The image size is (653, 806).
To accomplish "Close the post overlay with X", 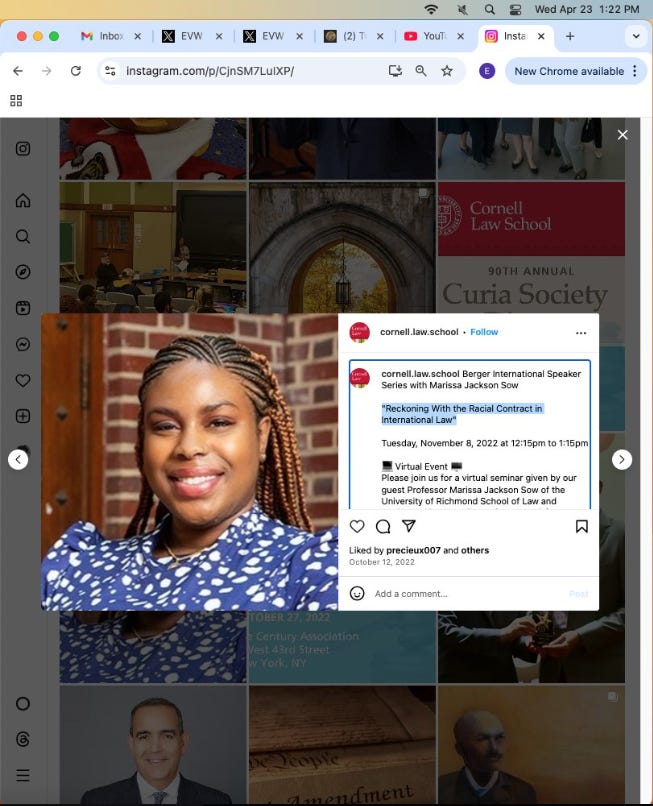I will pos(622,135).
